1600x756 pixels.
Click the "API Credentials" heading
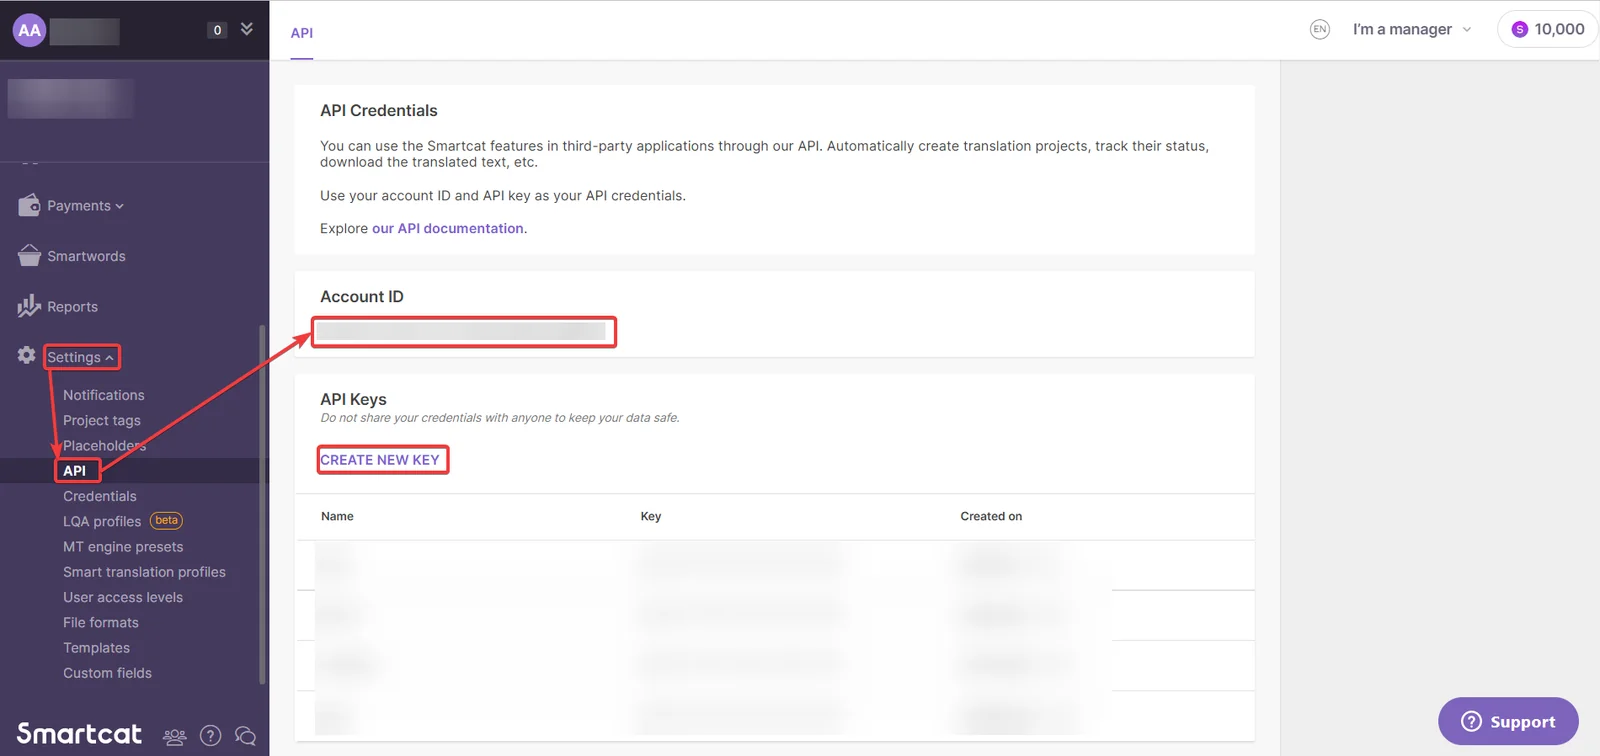pos(379,111)
